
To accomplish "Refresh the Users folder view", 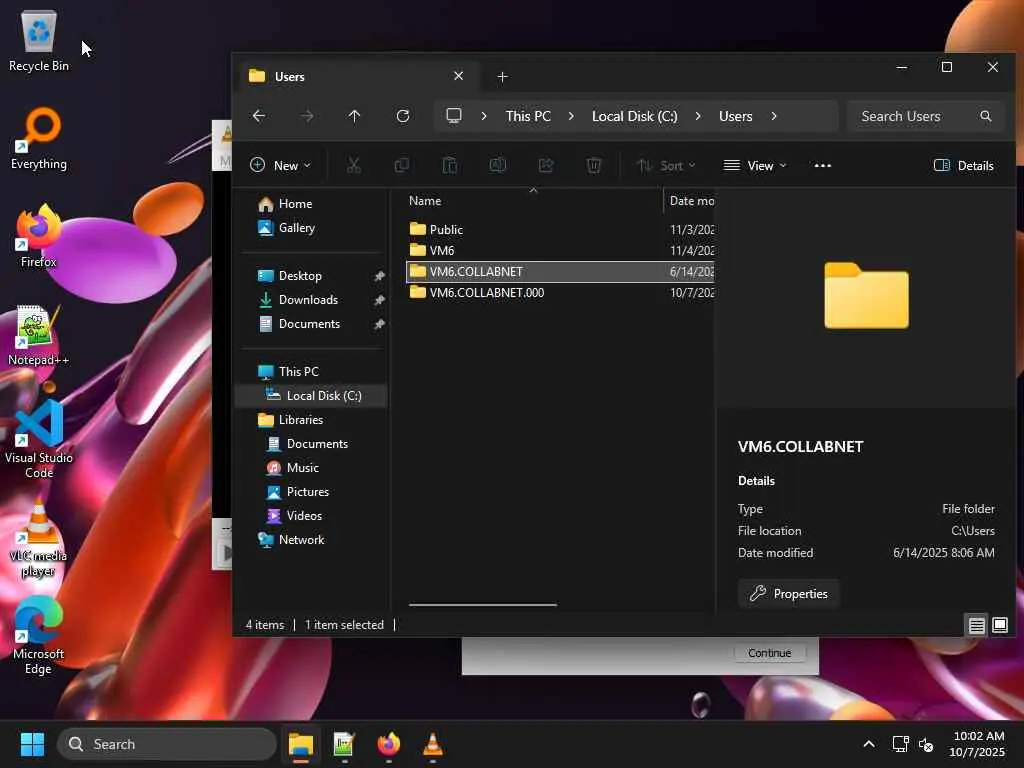I will click(403, 116).
